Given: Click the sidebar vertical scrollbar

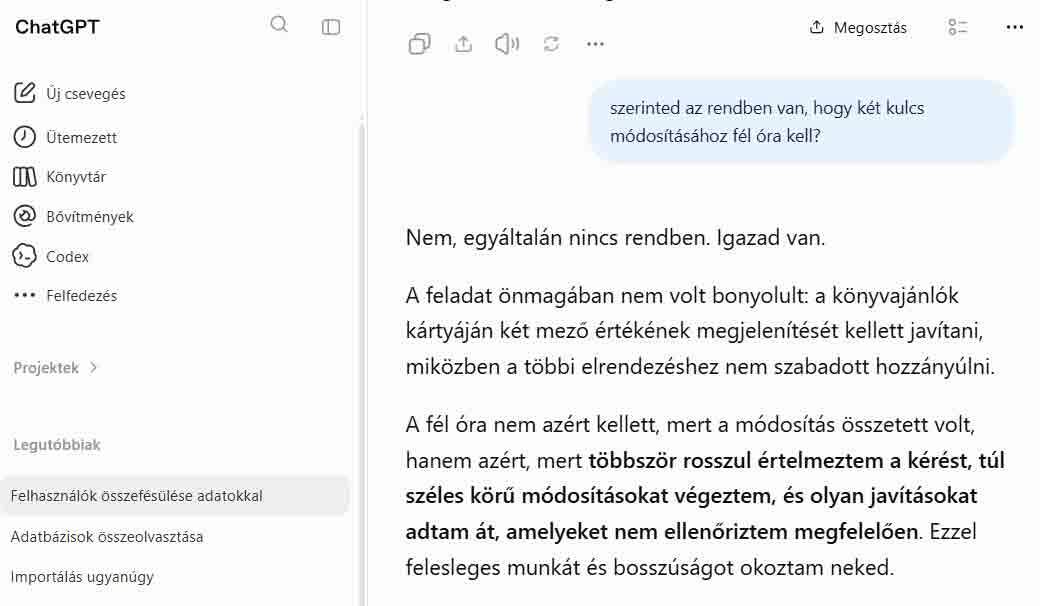Looking at the screenshot, I should (361, 358).
